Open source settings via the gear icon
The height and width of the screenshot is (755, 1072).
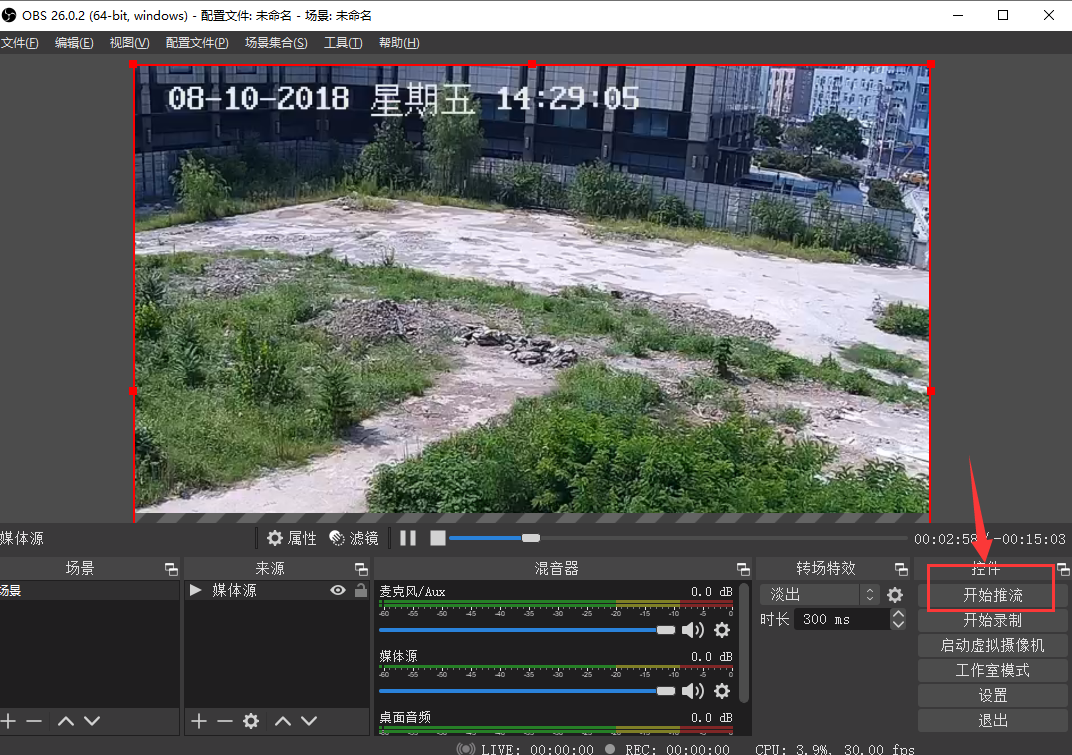(x=251, y=721)
